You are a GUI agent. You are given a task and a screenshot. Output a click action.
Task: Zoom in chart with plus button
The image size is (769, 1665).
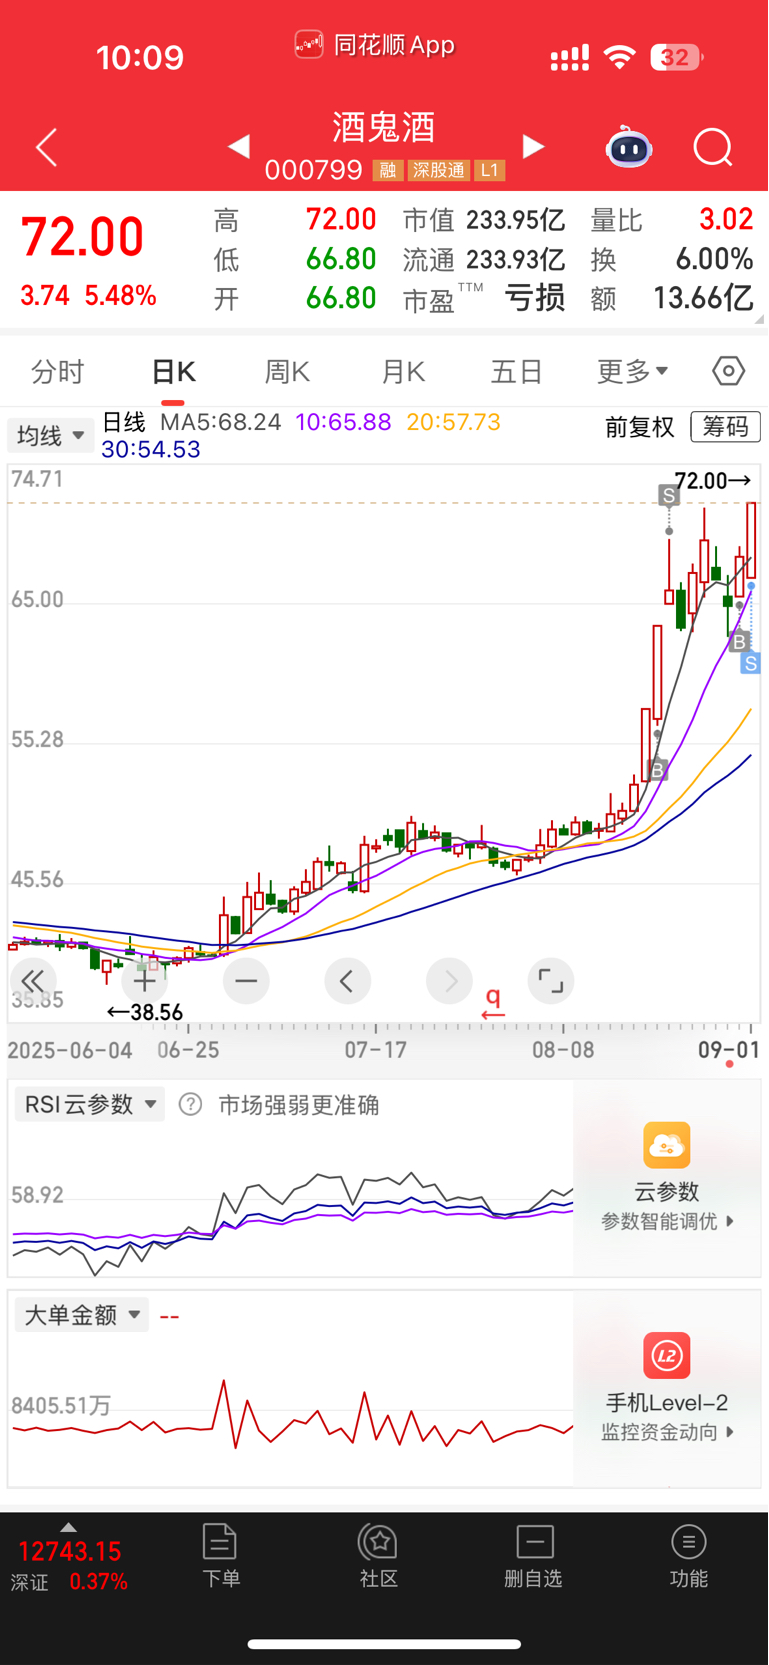(x=144, y=981)
